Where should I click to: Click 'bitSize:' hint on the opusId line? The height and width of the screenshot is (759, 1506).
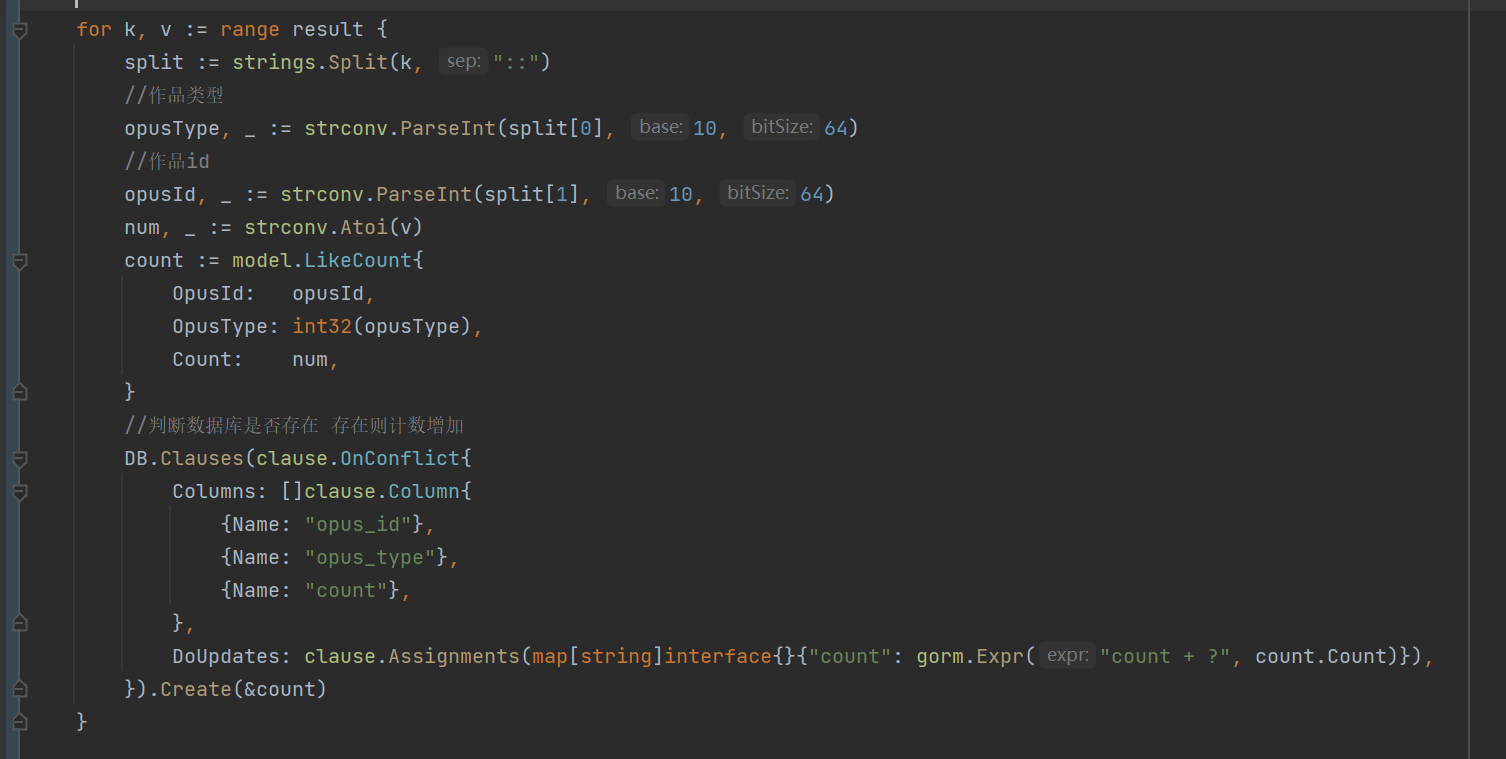tap(756, 193)
